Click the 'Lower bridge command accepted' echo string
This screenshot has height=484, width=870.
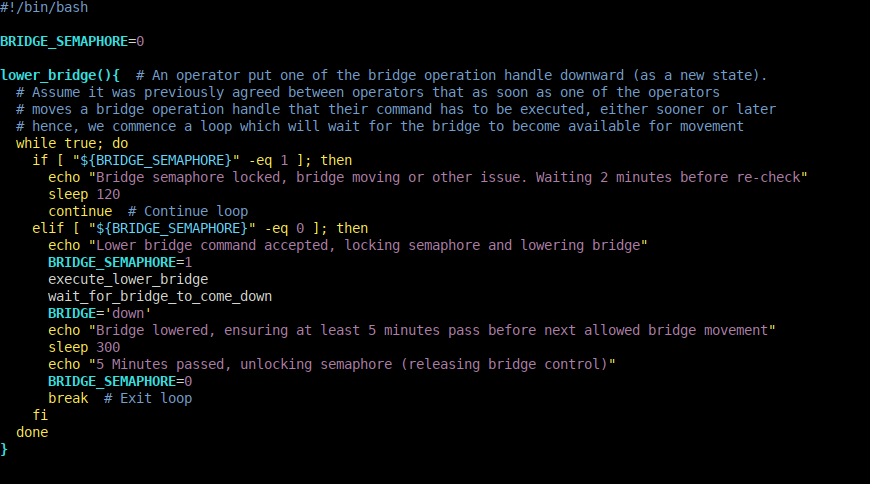(x=368, y=245)
